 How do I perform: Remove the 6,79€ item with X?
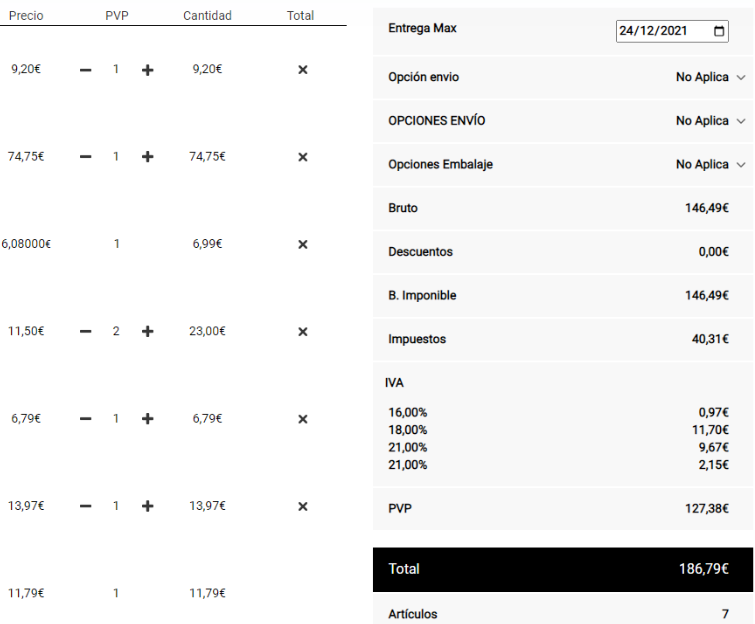(303, 419)
